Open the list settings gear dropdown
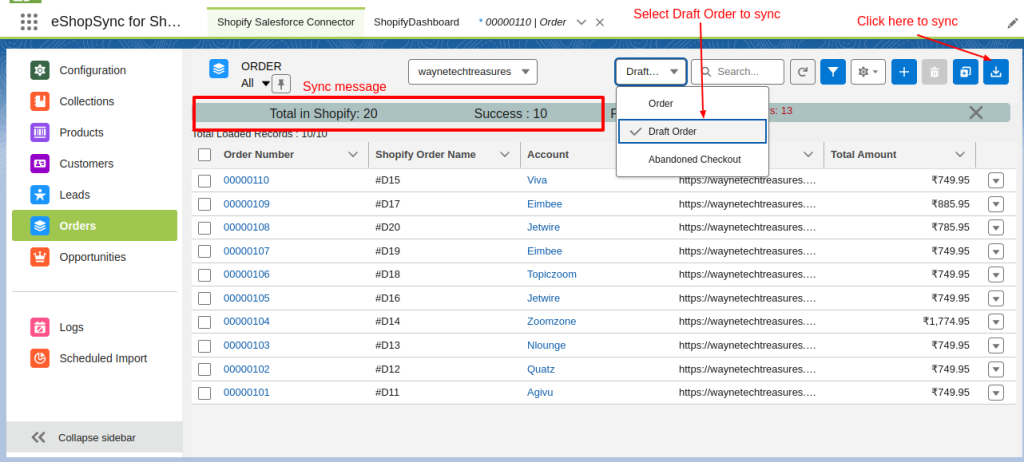The height and width of the screenshot is (462, 1024). [868, 72]
